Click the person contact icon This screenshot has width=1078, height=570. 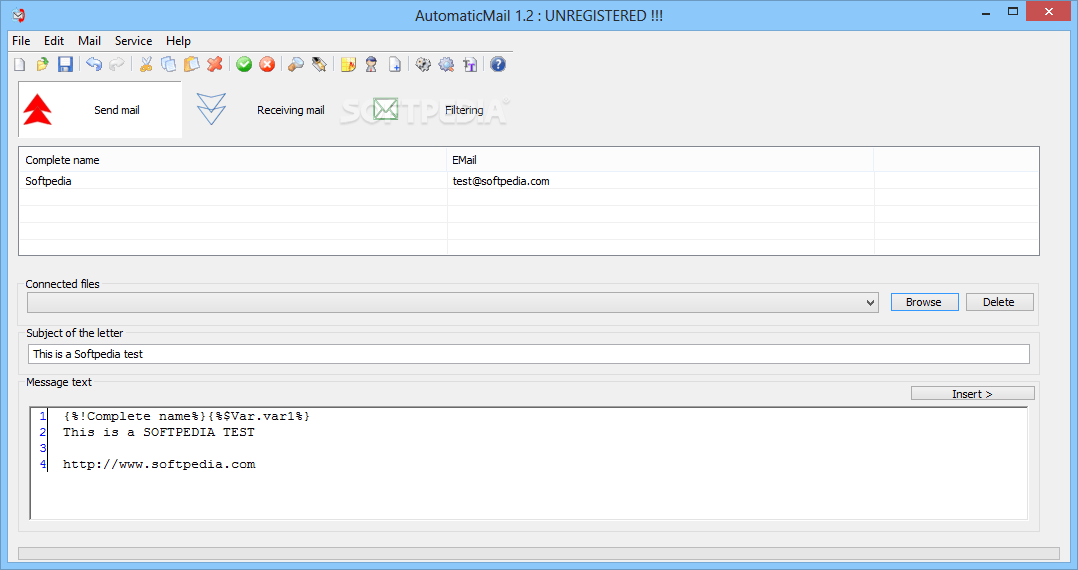click(x=371, y=65)
